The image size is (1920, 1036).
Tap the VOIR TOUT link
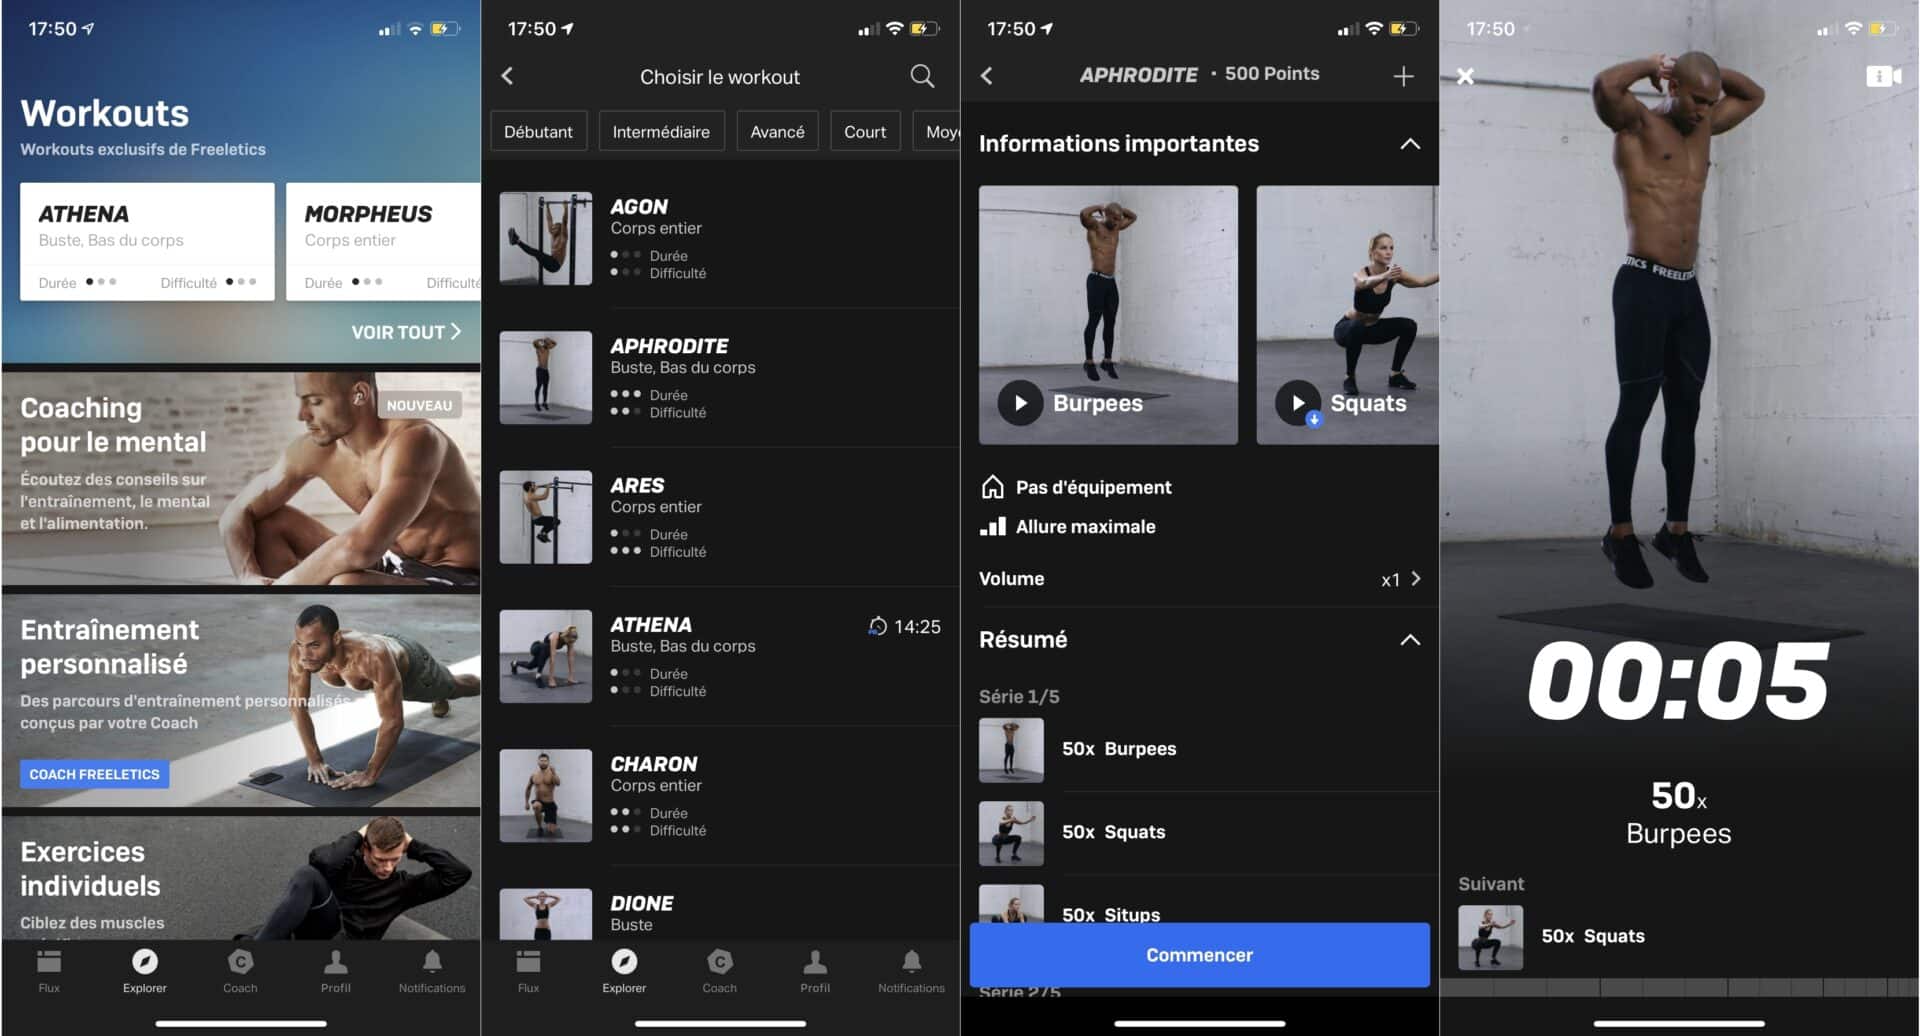[x=404, y=332]
